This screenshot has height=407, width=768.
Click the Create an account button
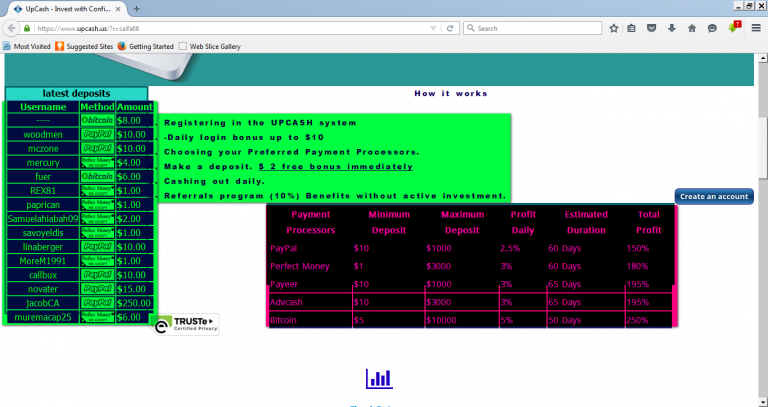(714, 196)
